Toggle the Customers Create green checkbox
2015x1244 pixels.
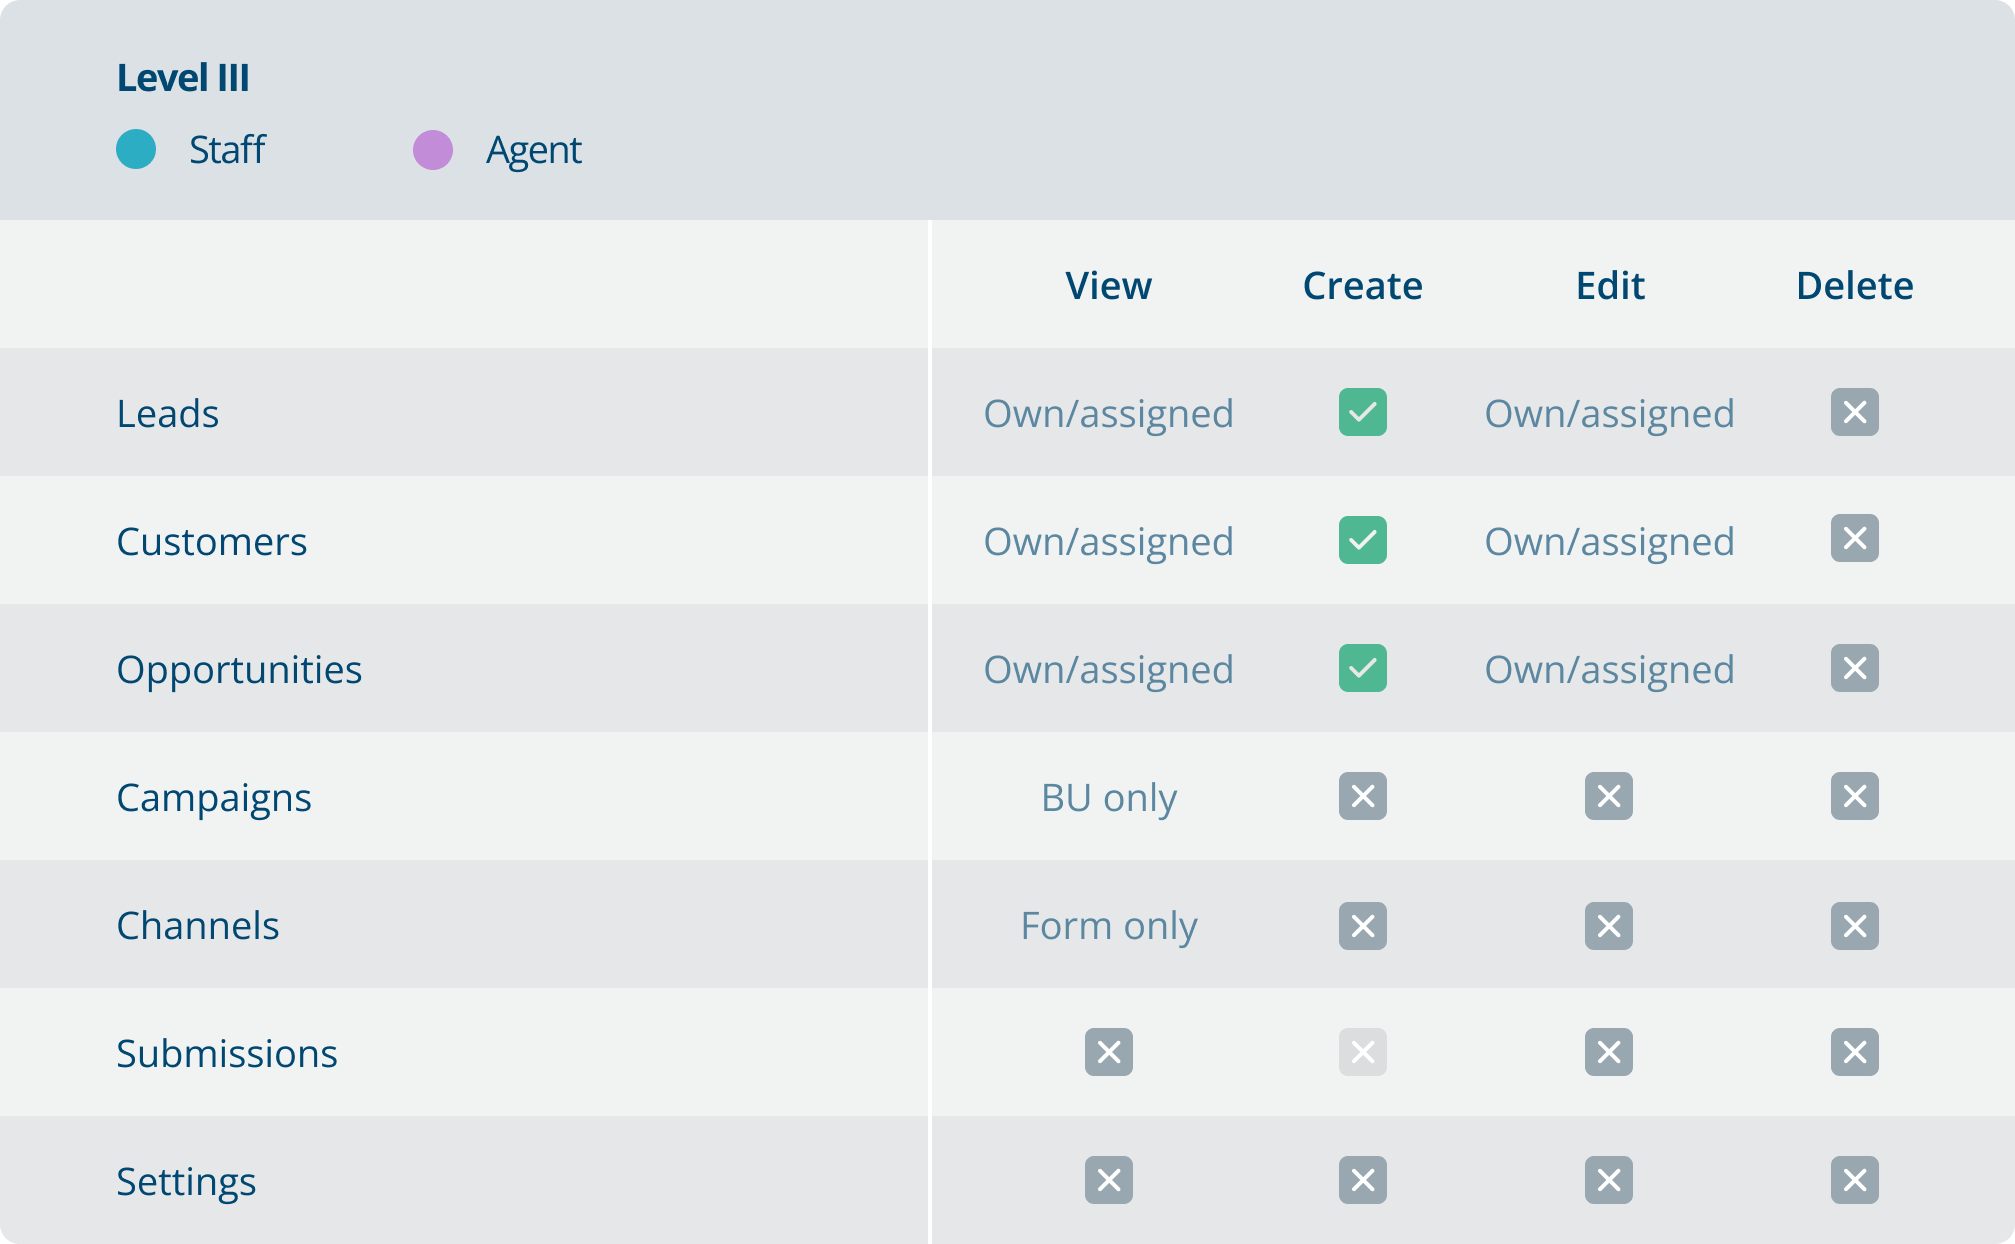[1362, 540]
